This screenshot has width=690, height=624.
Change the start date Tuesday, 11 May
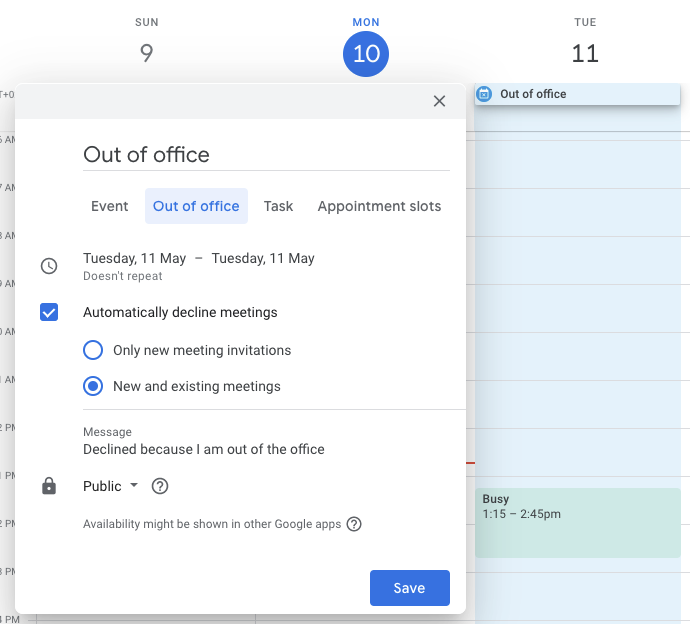[x=135, y=258]
